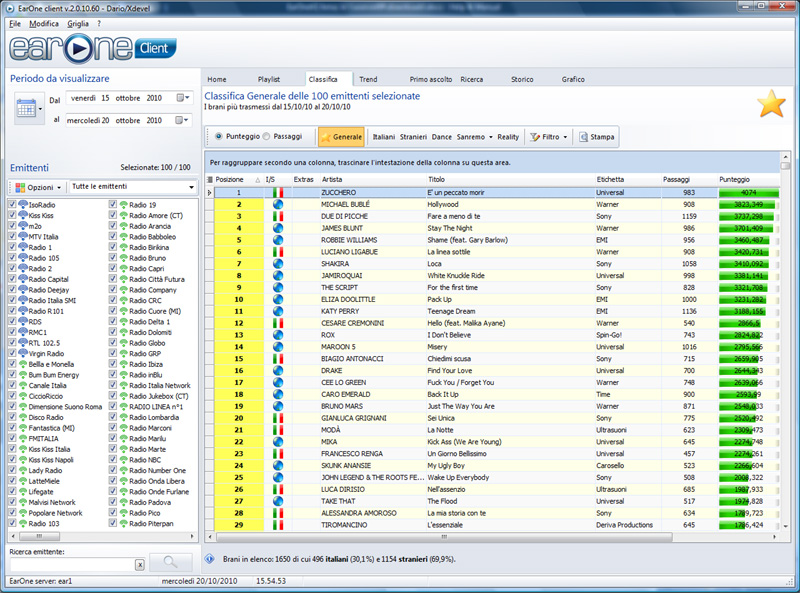
Task: Click the Opzioni colored squares icon
Action: coord(20,187)
